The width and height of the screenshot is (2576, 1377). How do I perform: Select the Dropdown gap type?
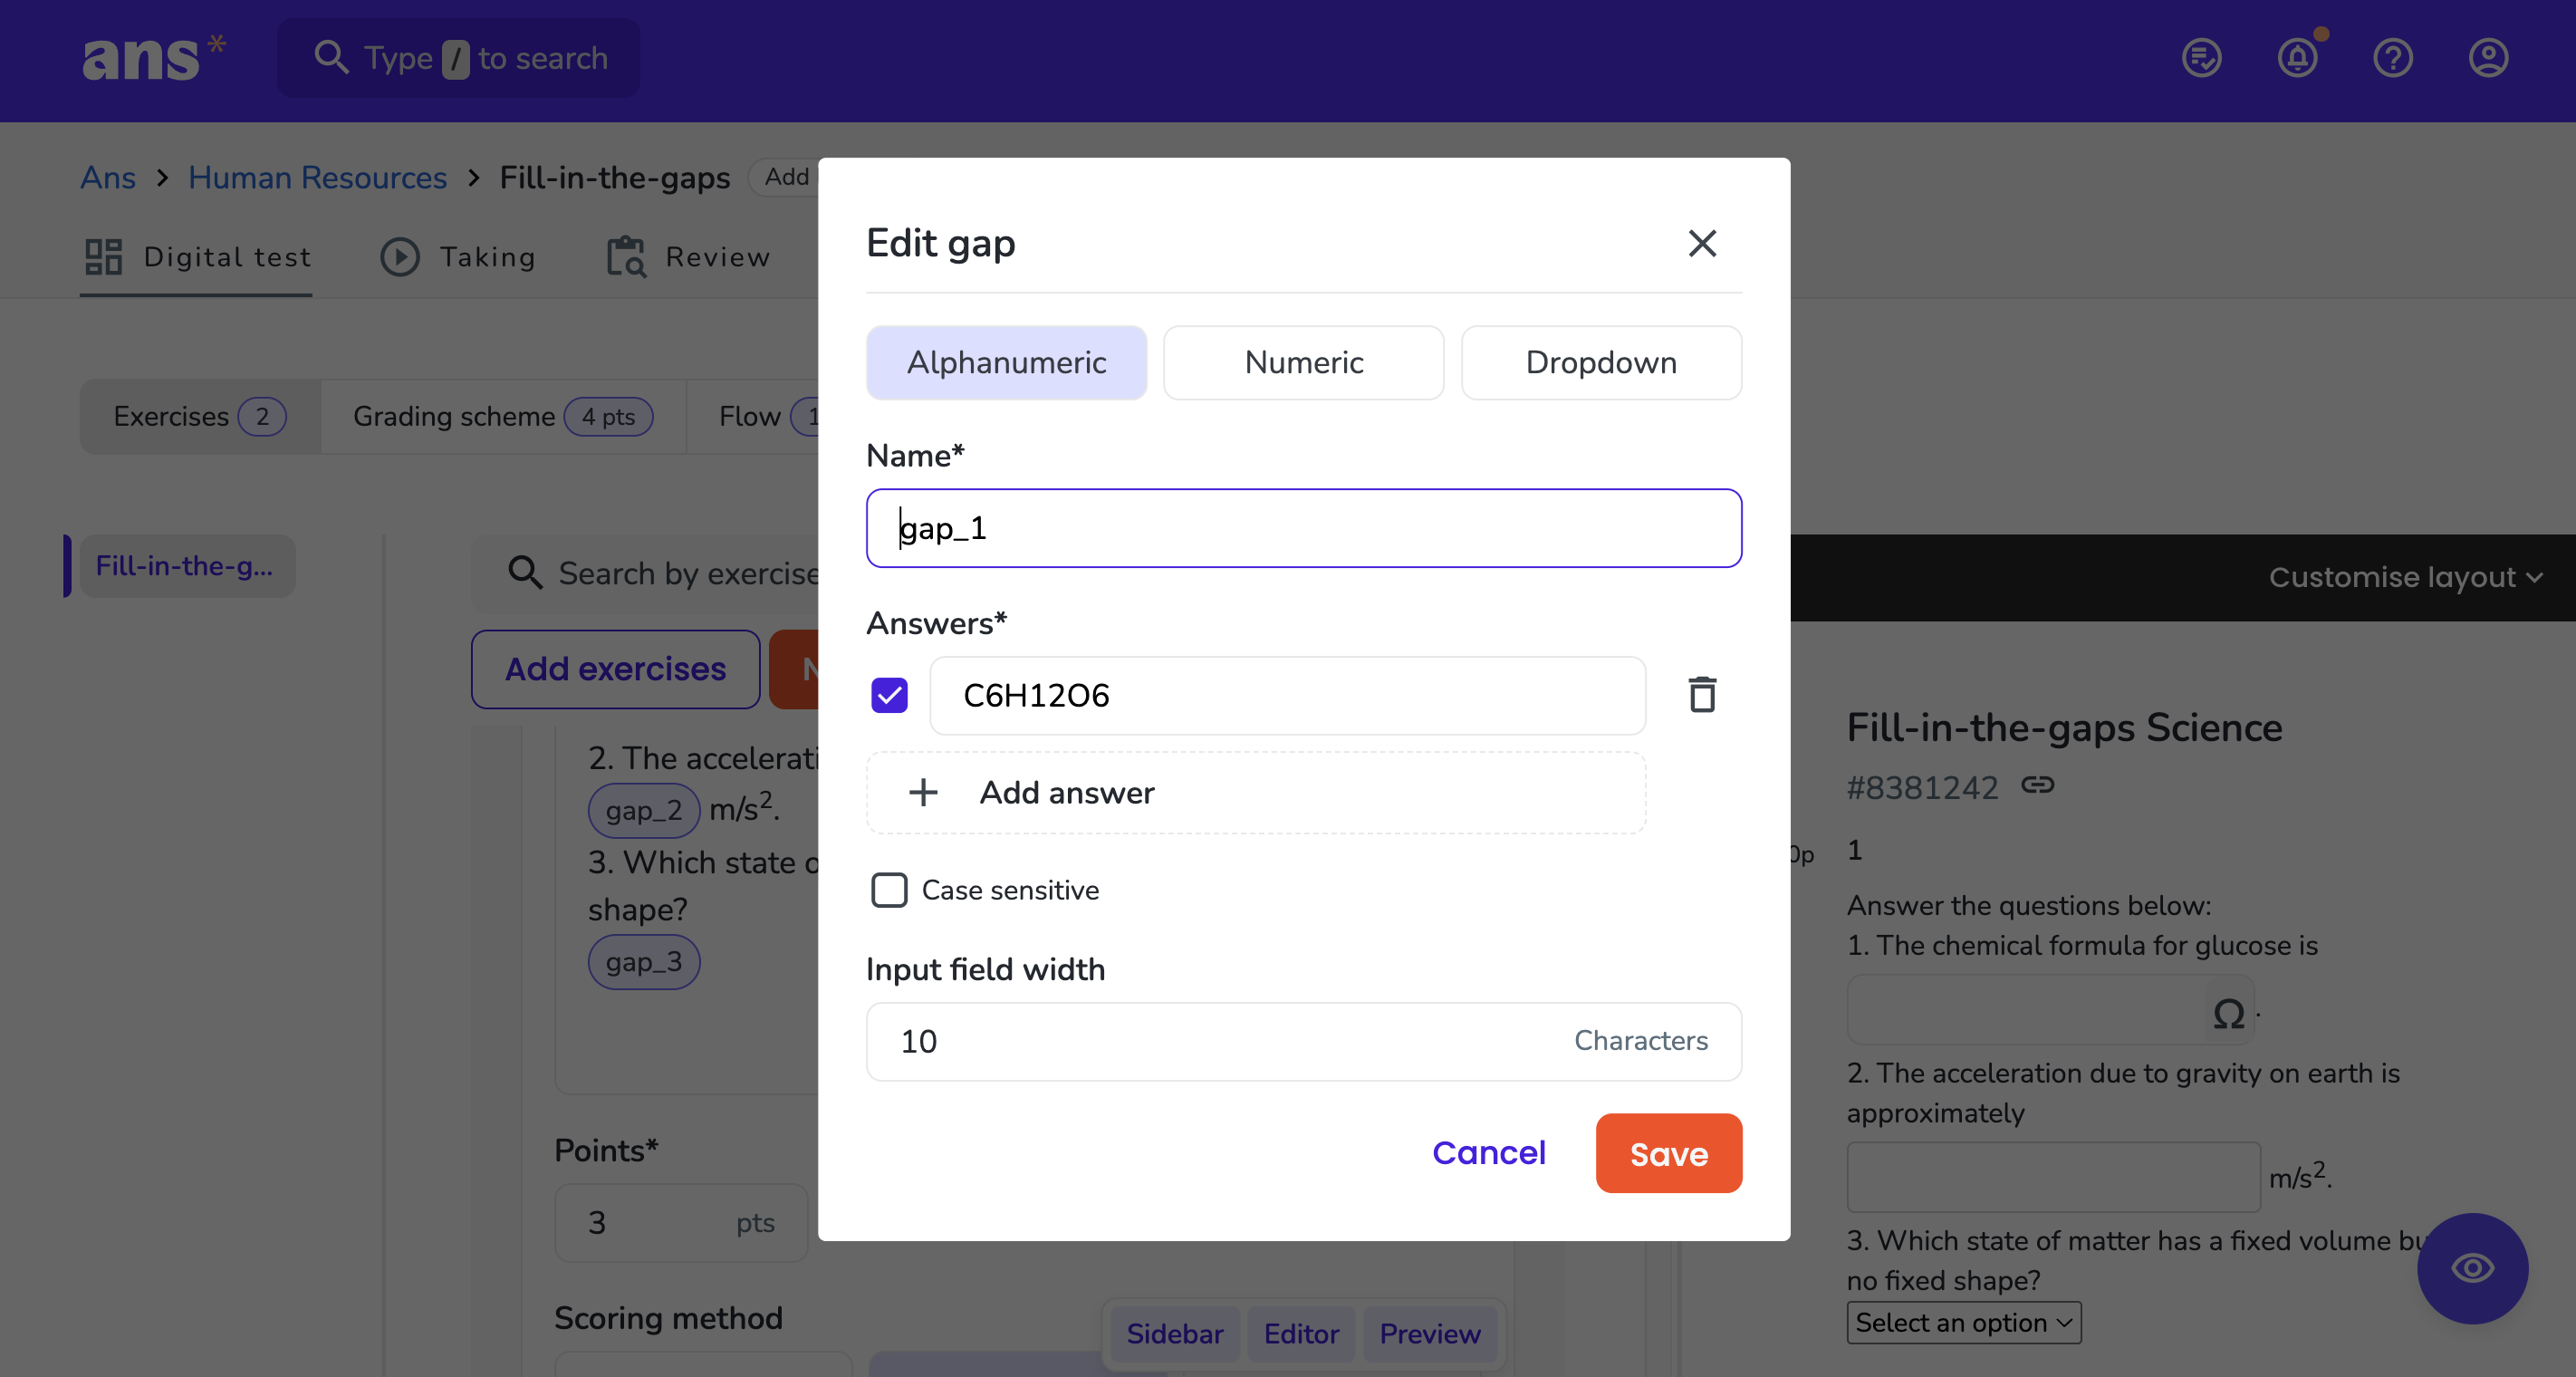point(1601,362)
